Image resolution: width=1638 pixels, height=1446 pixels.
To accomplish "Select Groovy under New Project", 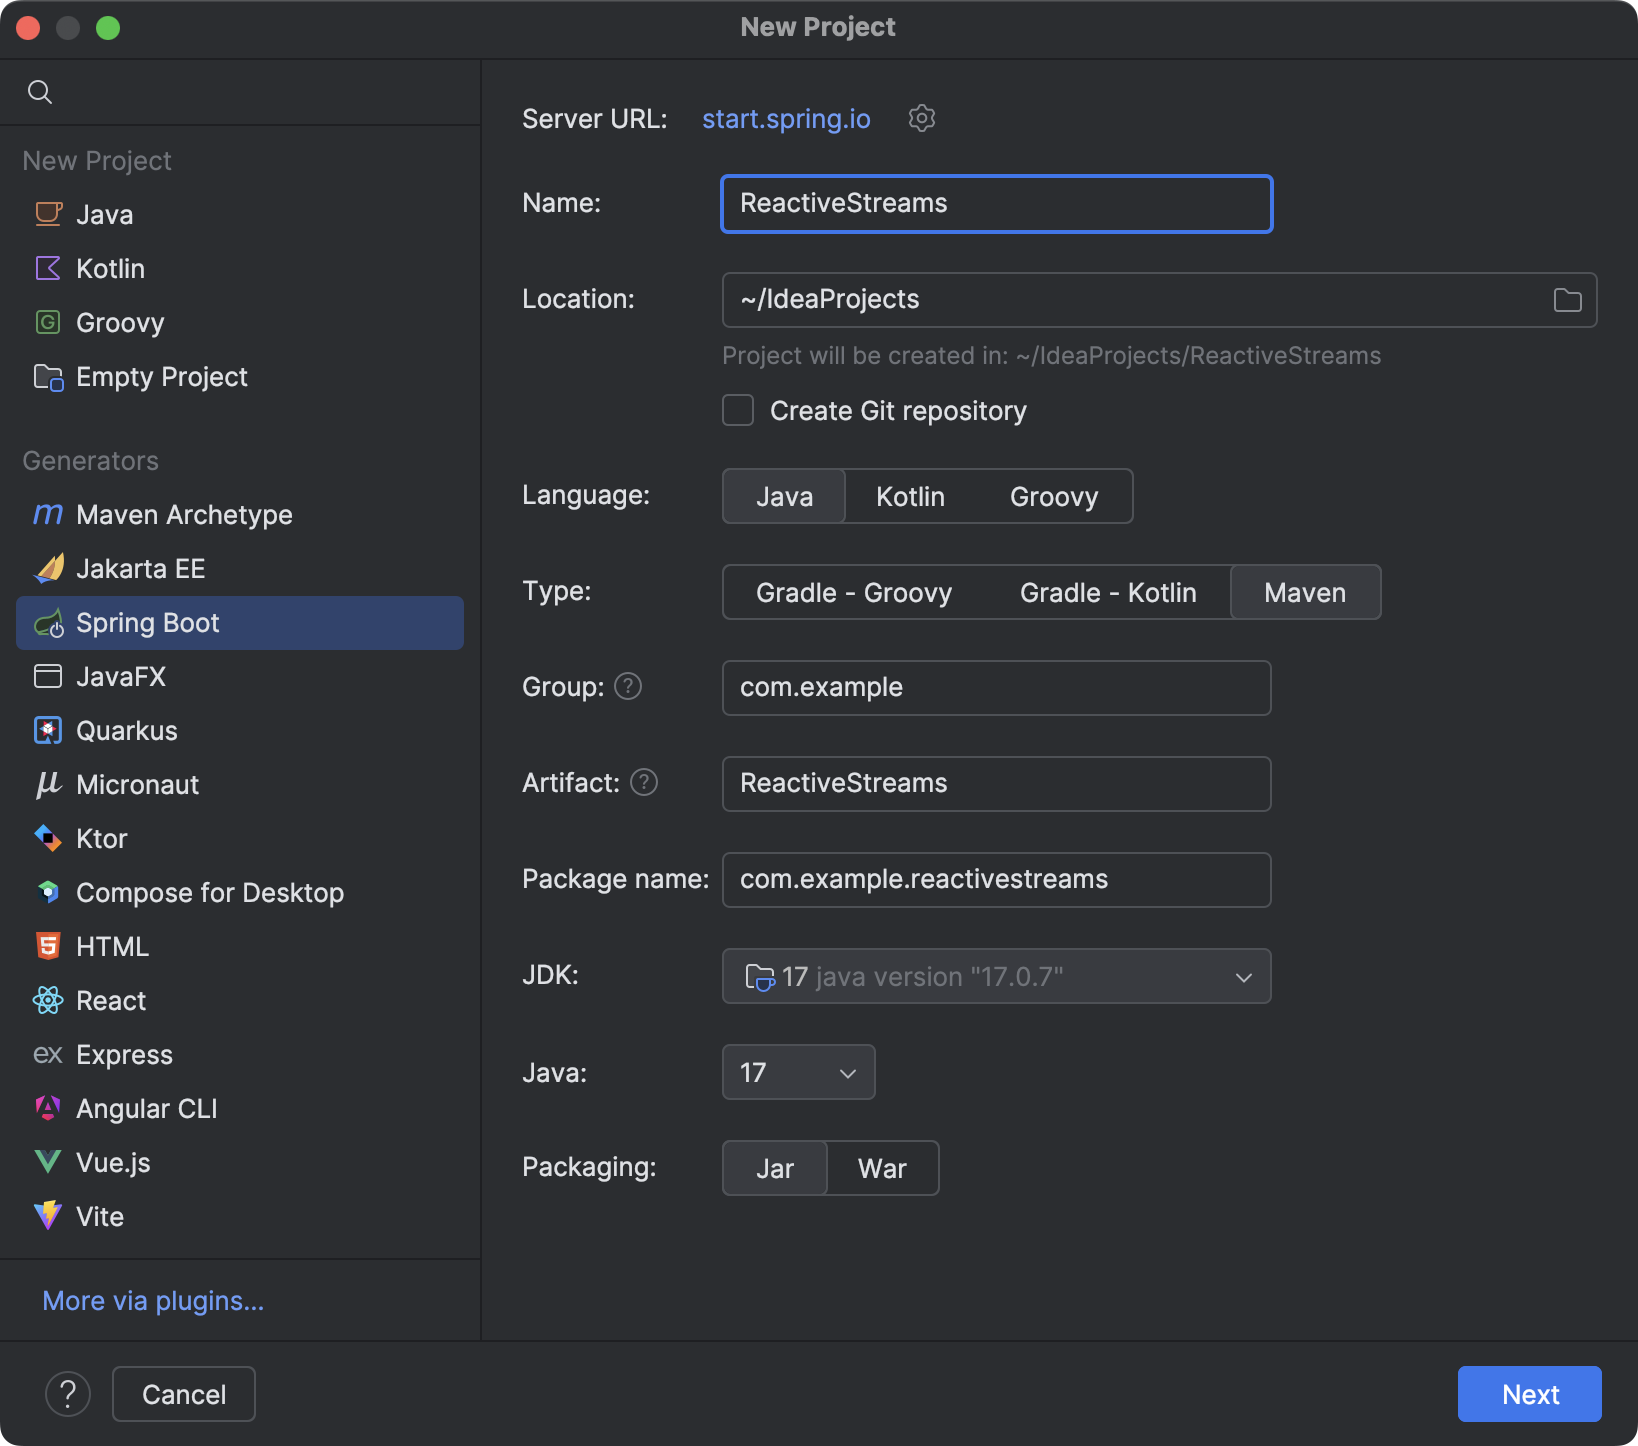I will (119, 322).
